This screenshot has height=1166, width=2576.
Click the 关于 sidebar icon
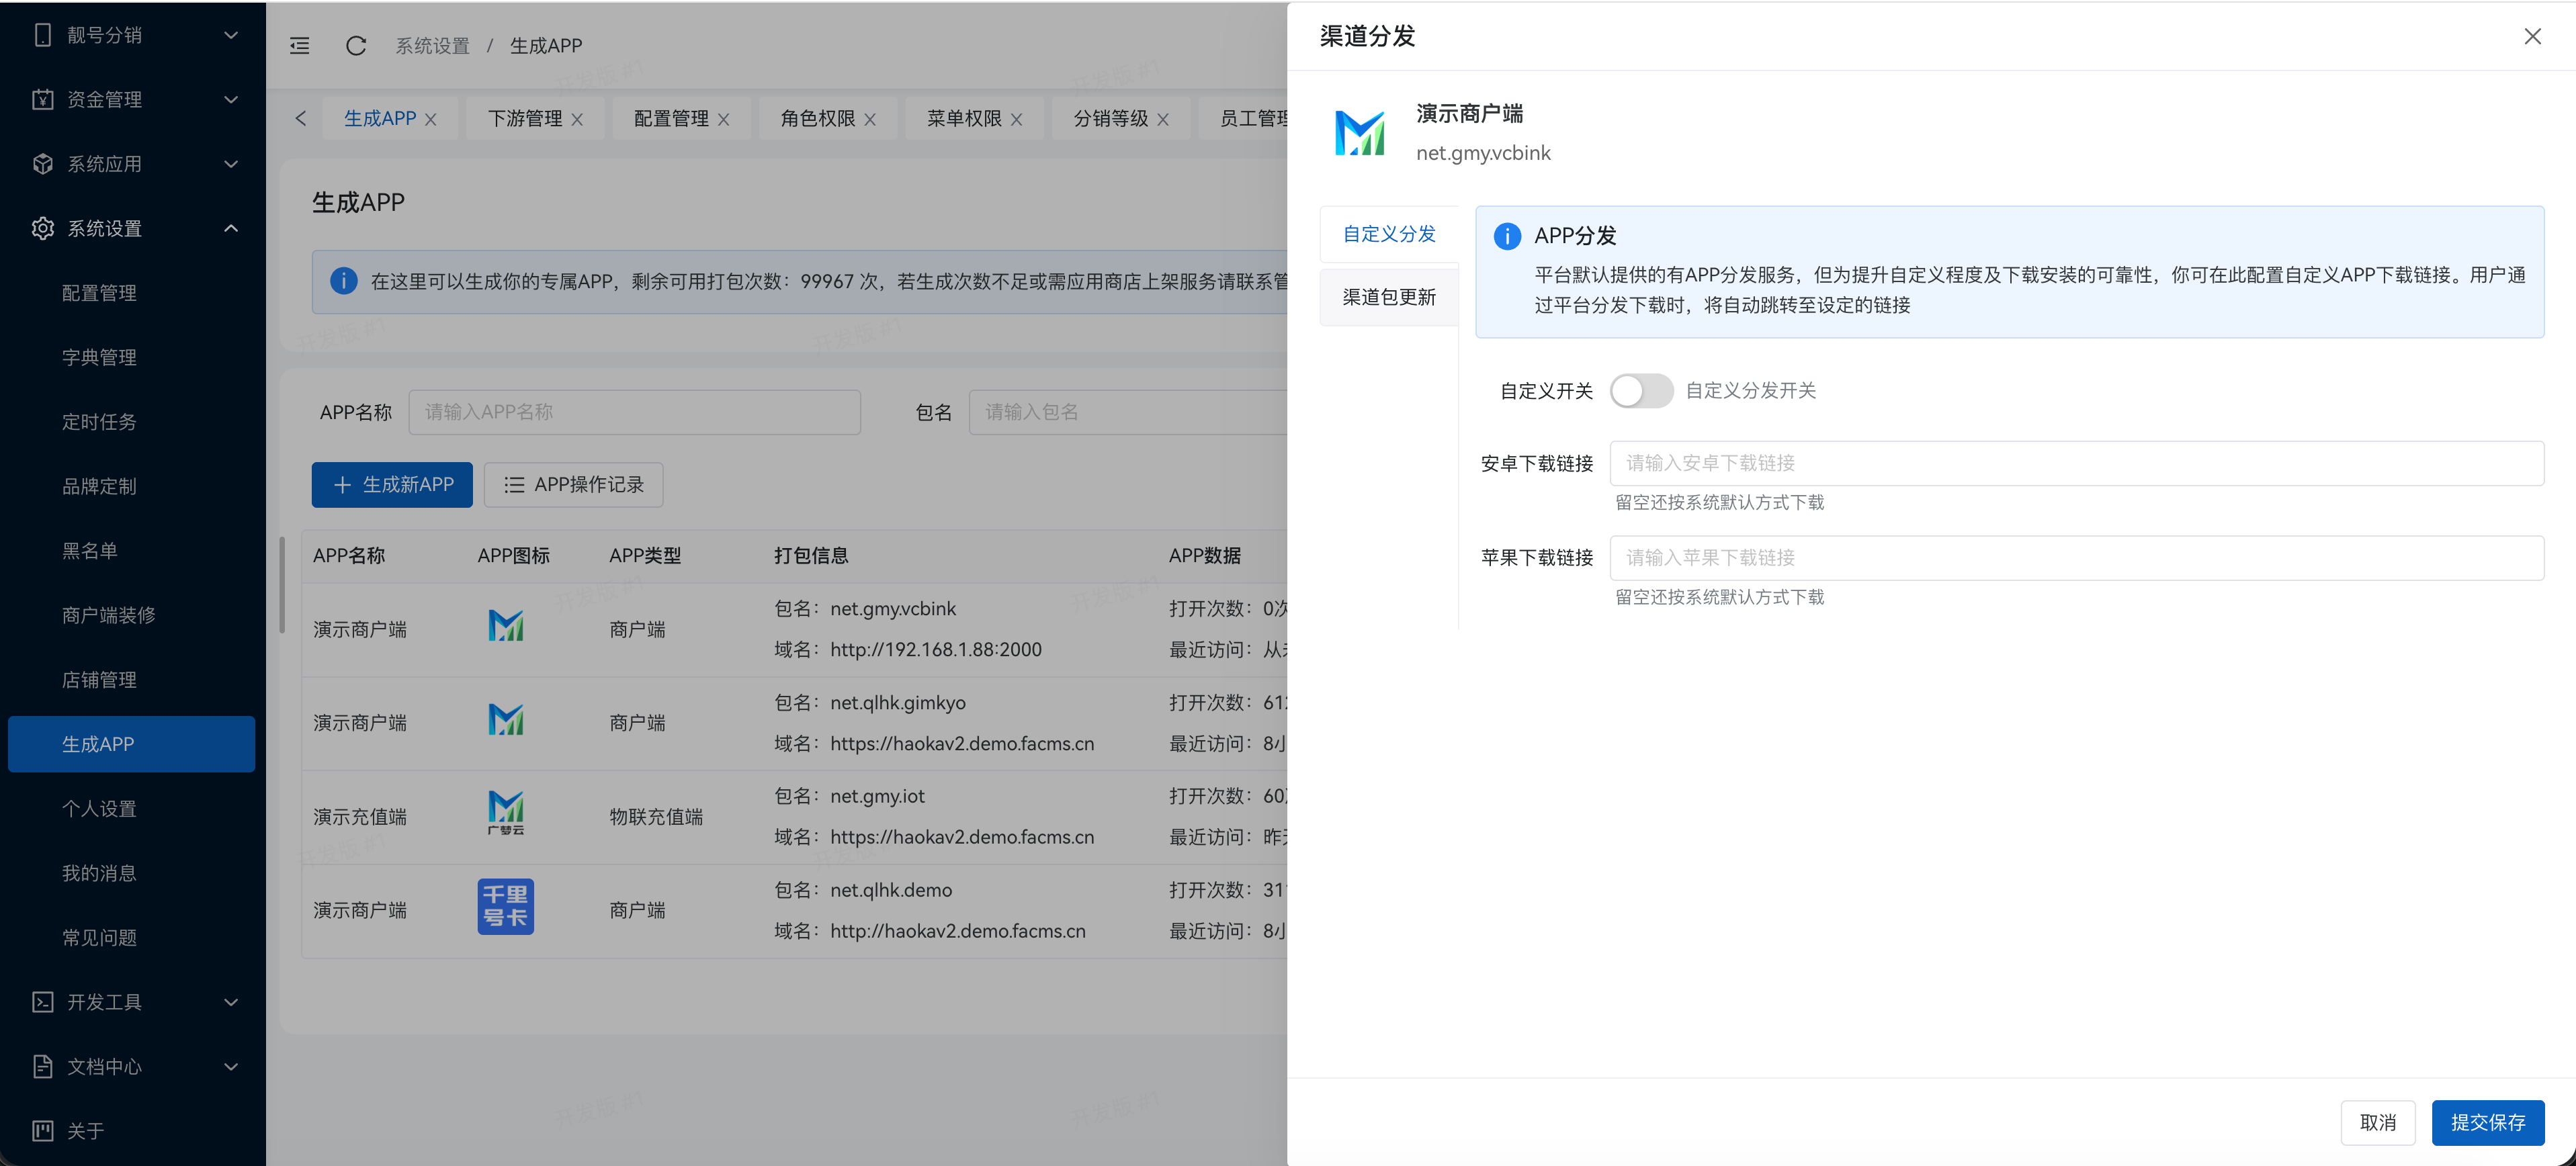pos(42,1130)
